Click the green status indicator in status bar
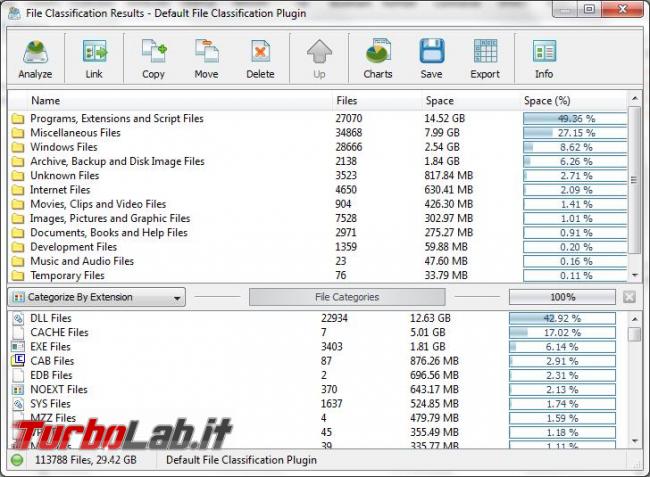The height and width of the screenshot is (477, 650). (x=17, y=460)
